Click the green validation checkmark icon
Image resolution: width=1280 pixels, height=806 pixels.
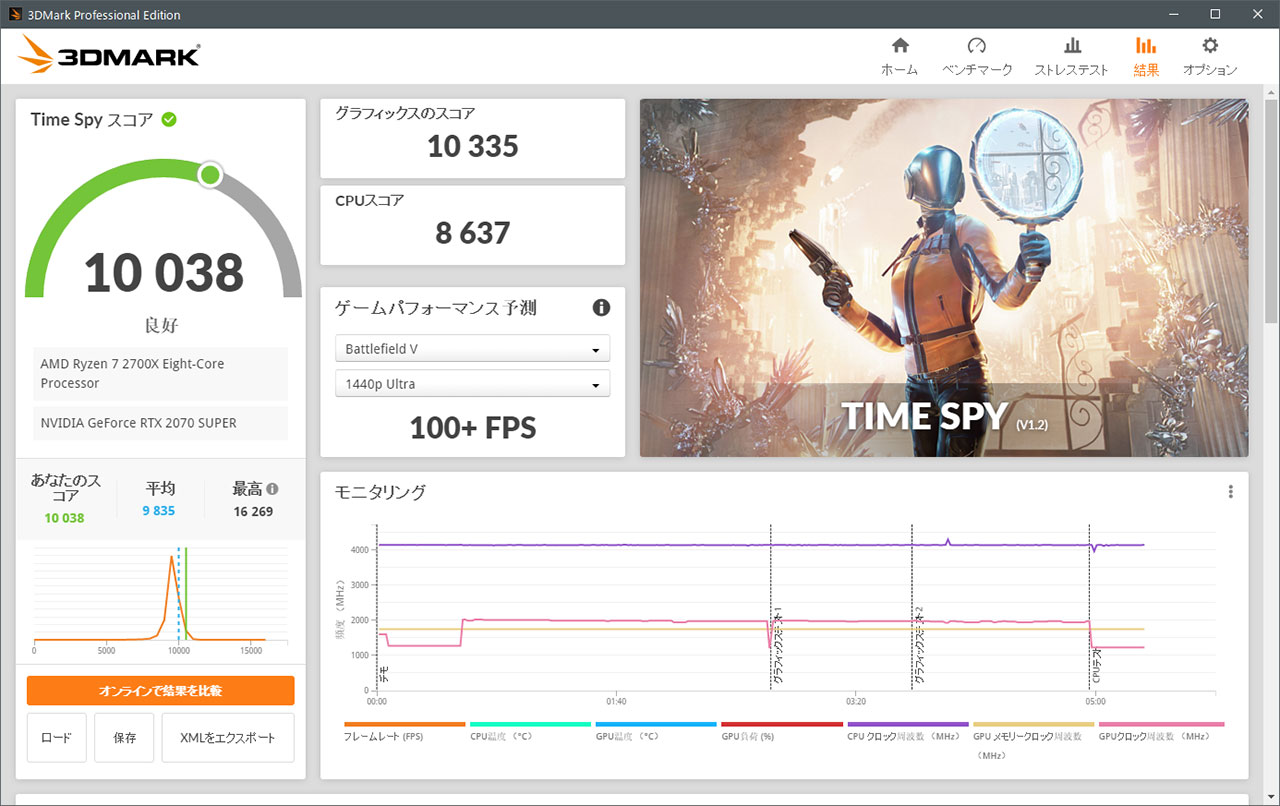[169, 120]
